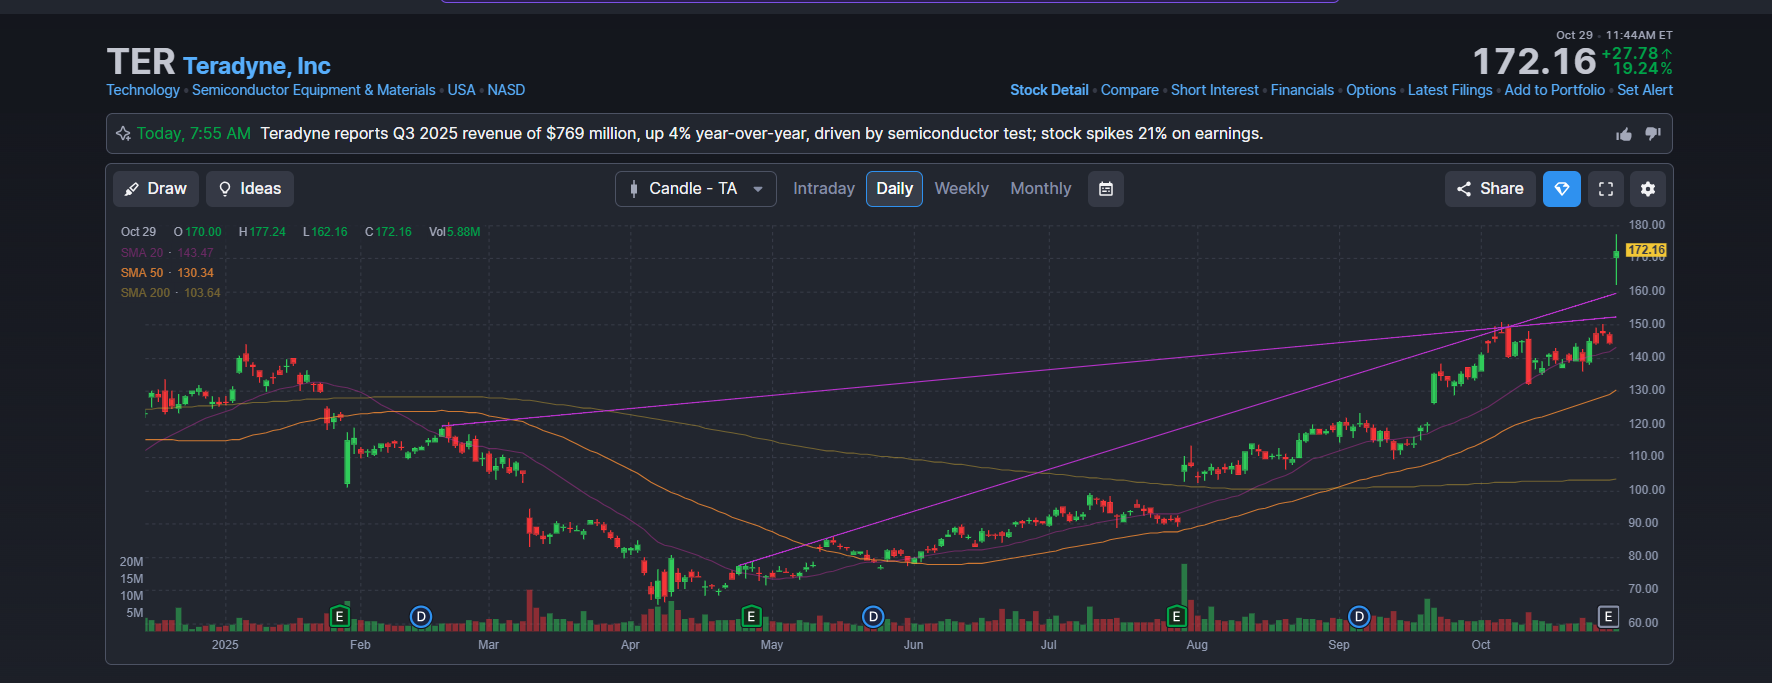Share the chart
Image resolution: width=1772 pixels, height=683 pixels.
click(x=1490, y=189)
